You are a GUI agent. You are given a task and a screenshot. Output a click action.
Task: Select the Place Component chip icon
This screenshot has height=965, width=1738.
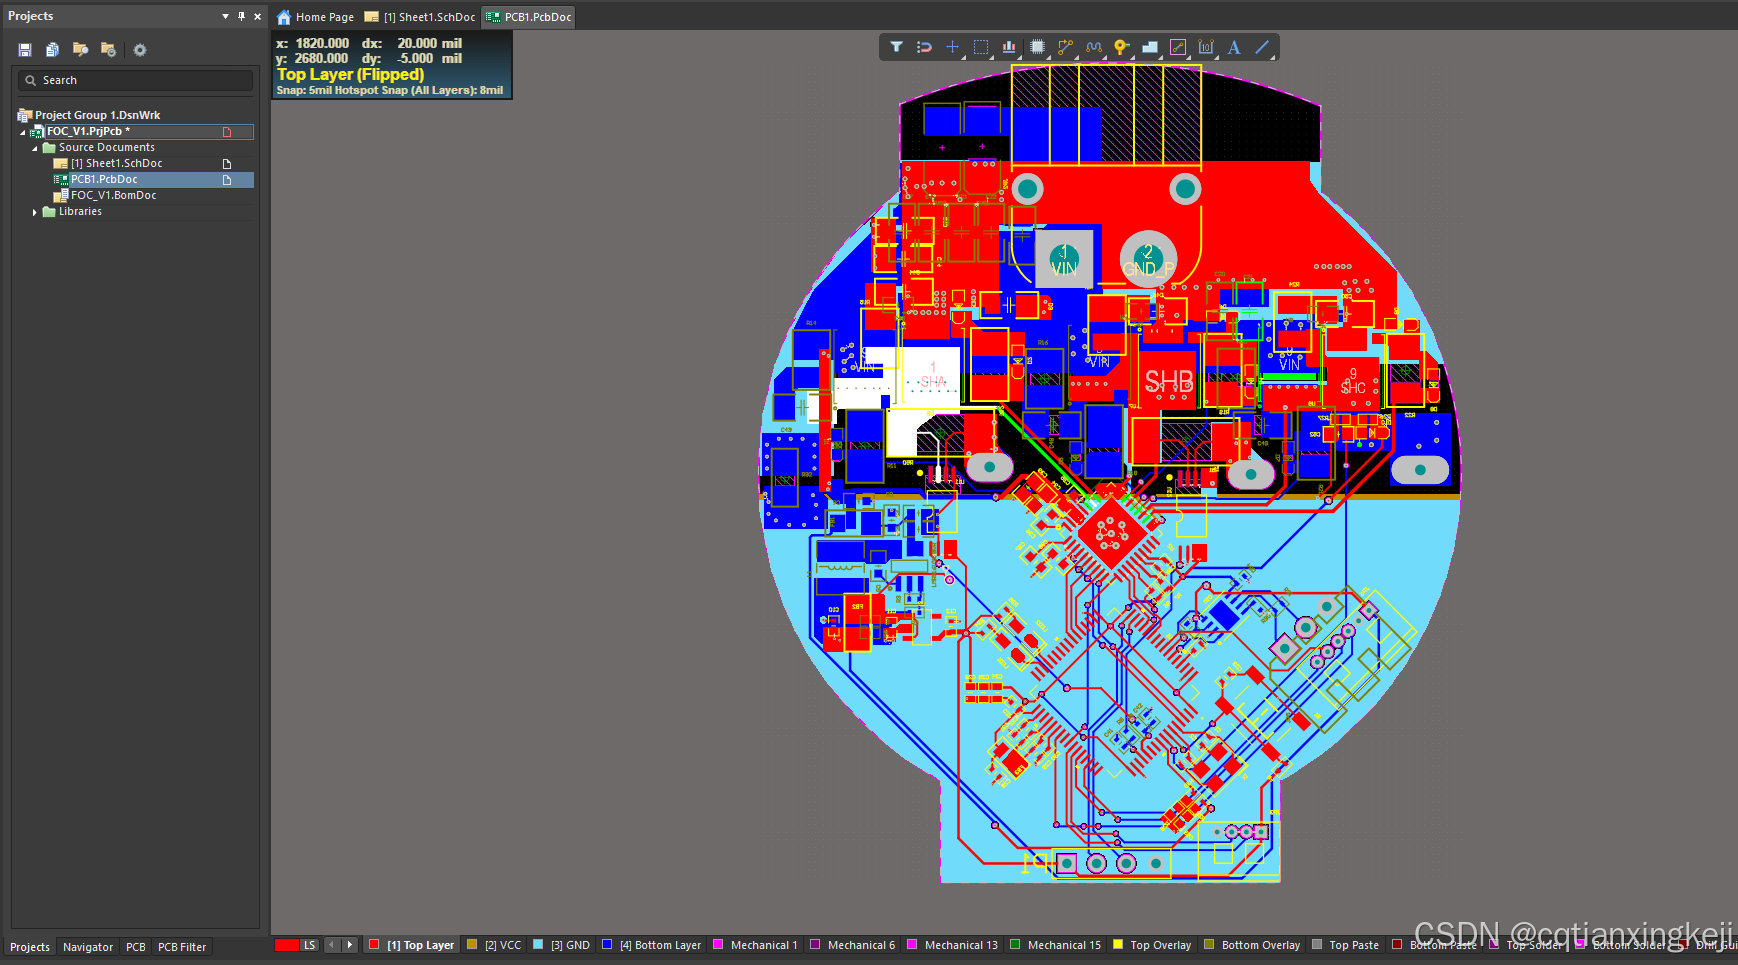pos(1037,47)
